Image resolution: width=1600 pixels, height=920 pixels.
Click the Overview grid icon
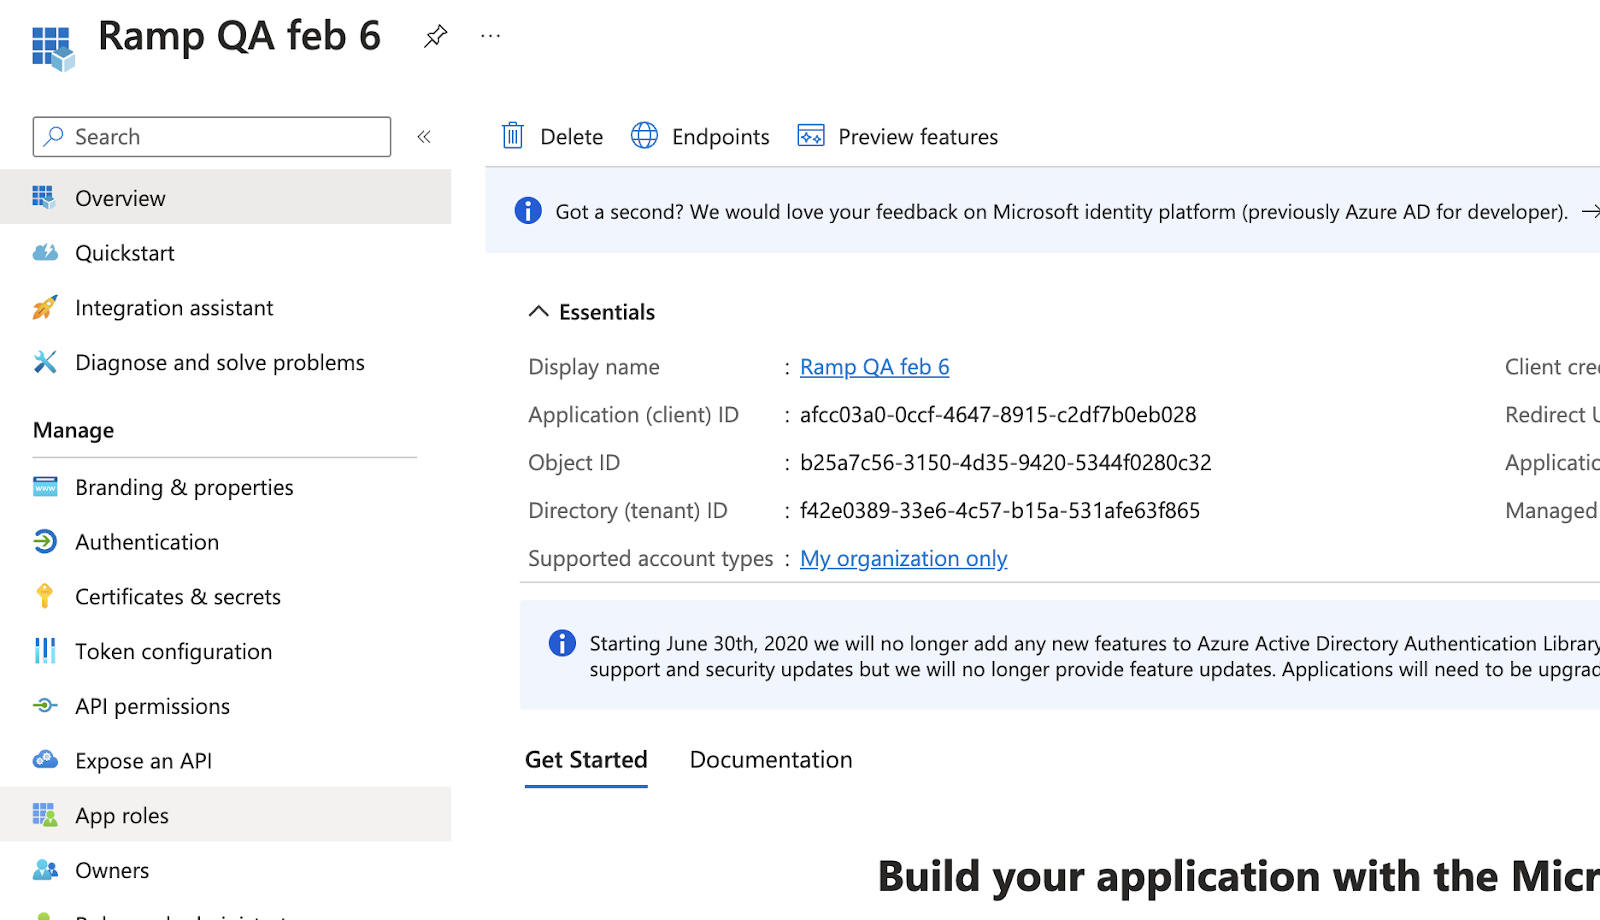(x=44, y=198)
